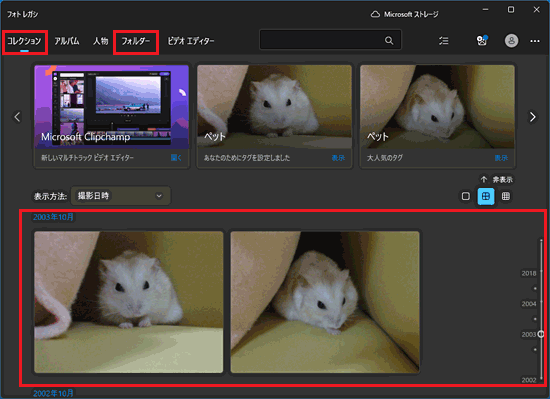Open the import photos icon
The image size is (550, 399).
coord(482,41)
